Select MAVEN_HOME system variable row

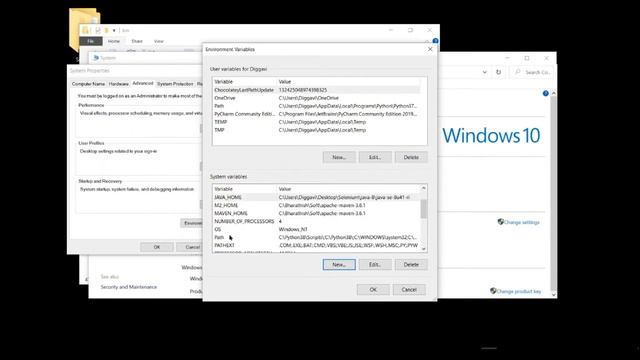[317, 213]
